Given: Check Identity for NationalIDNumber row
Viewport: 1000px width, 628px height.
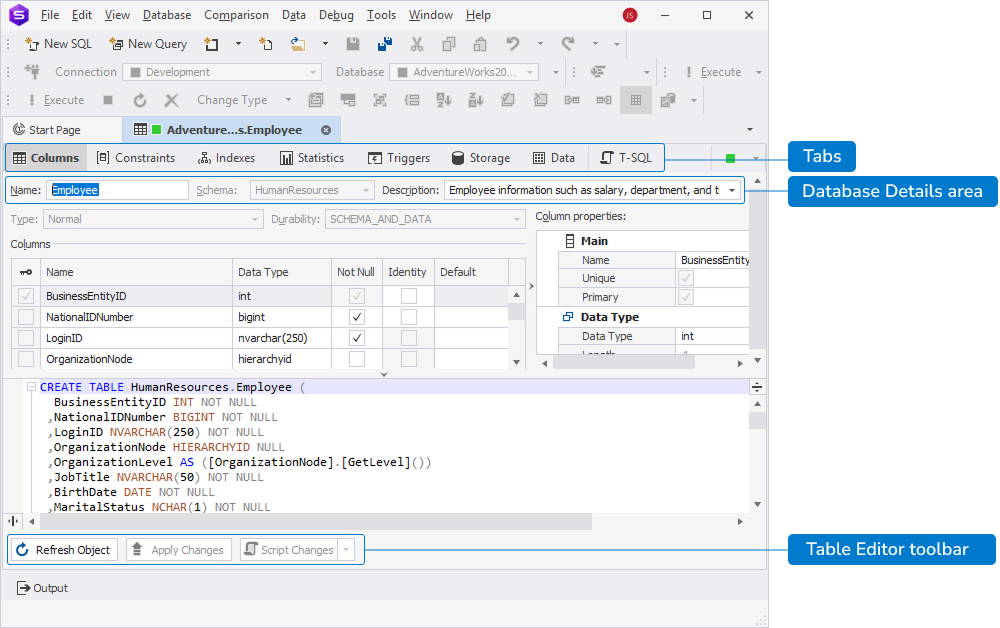Looking at the screenshot, I should (409, 317).
